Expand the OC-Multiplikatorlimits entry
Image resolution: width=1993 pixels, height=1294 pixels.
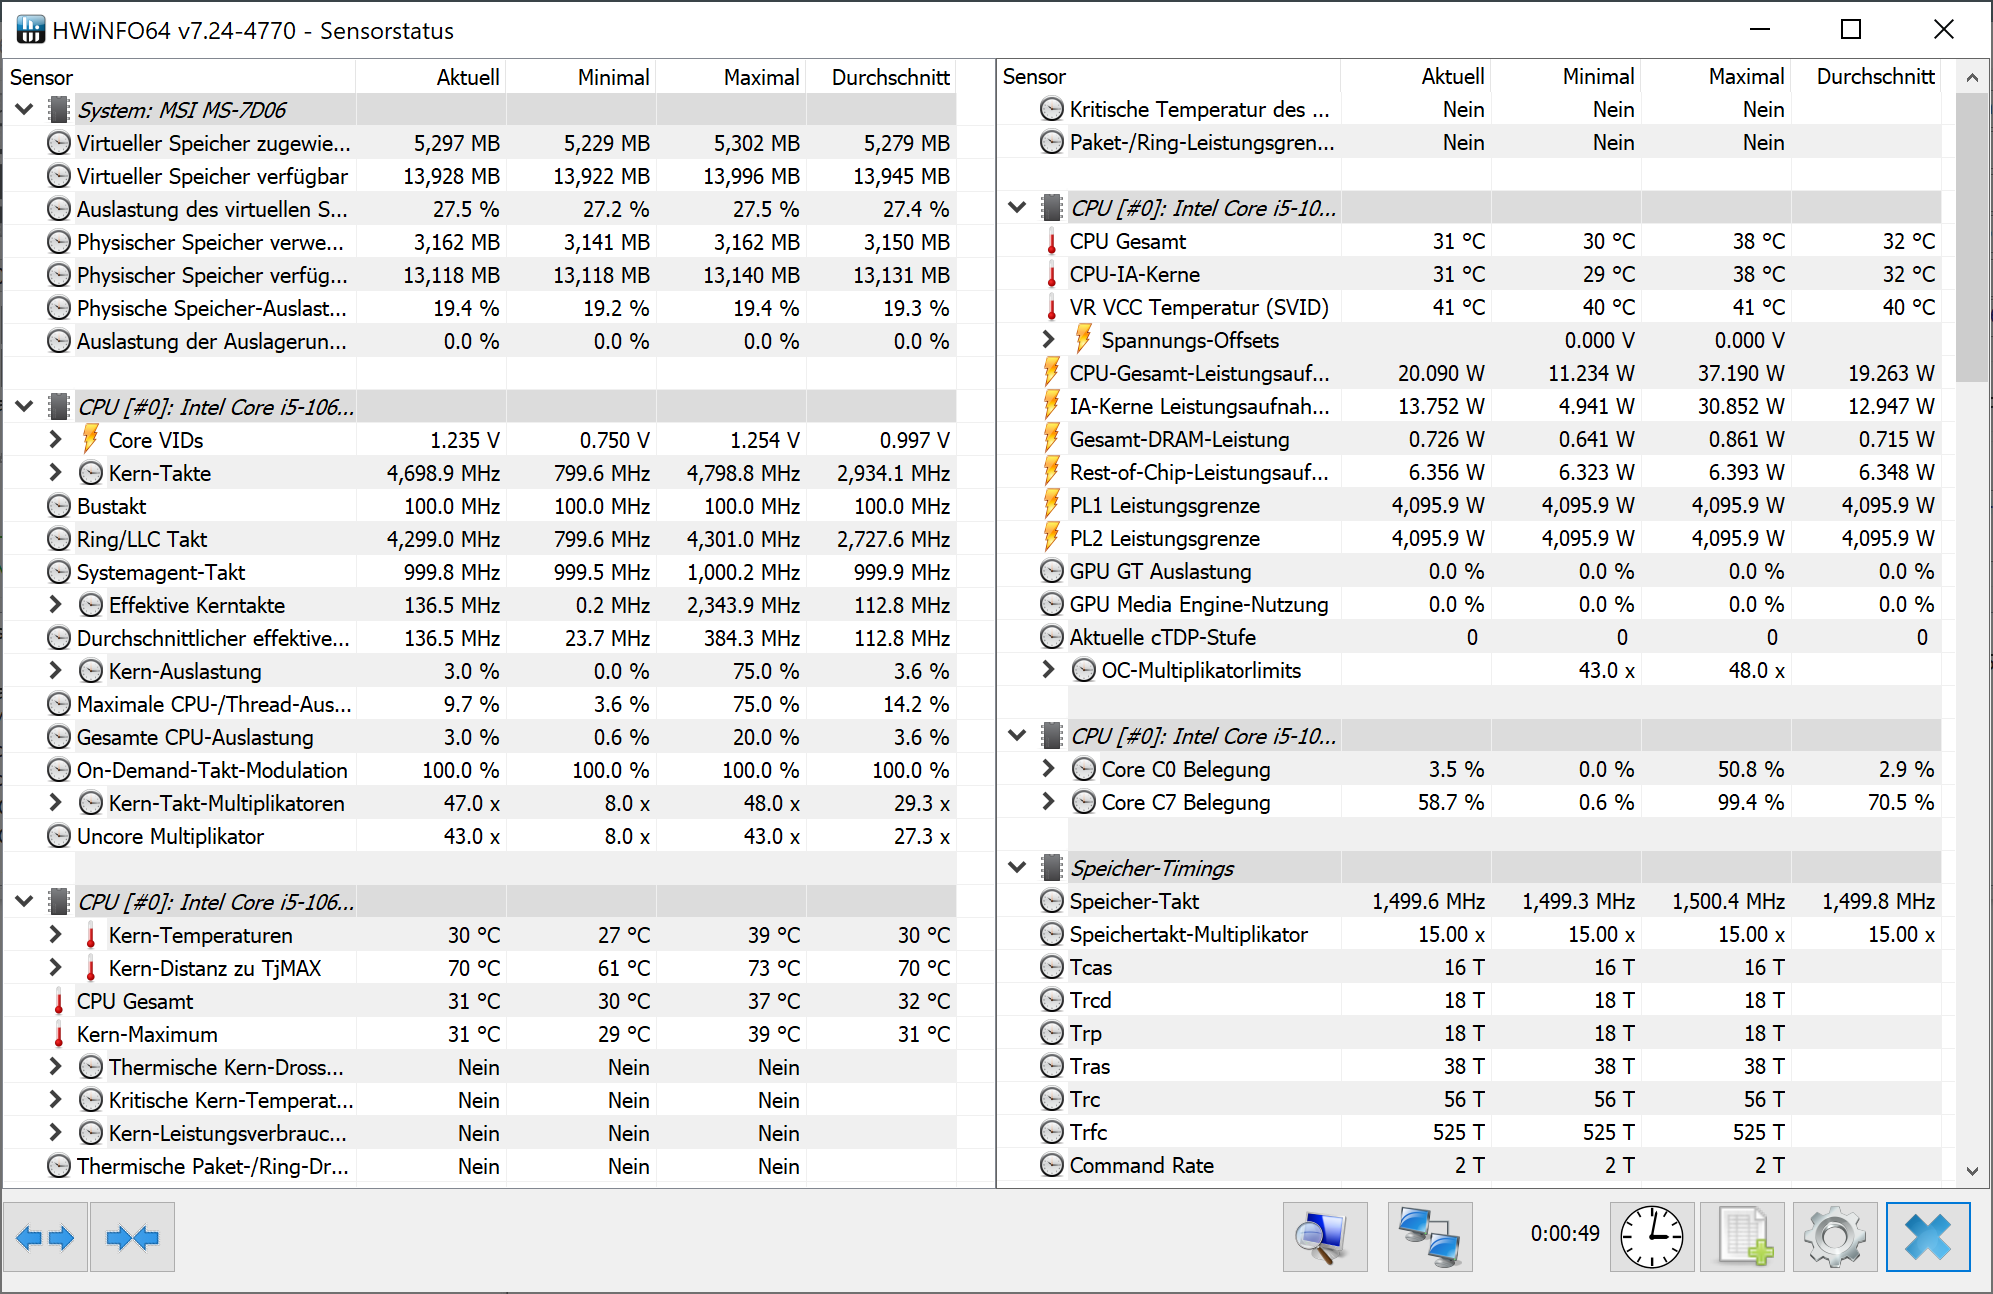point(1048,669)
